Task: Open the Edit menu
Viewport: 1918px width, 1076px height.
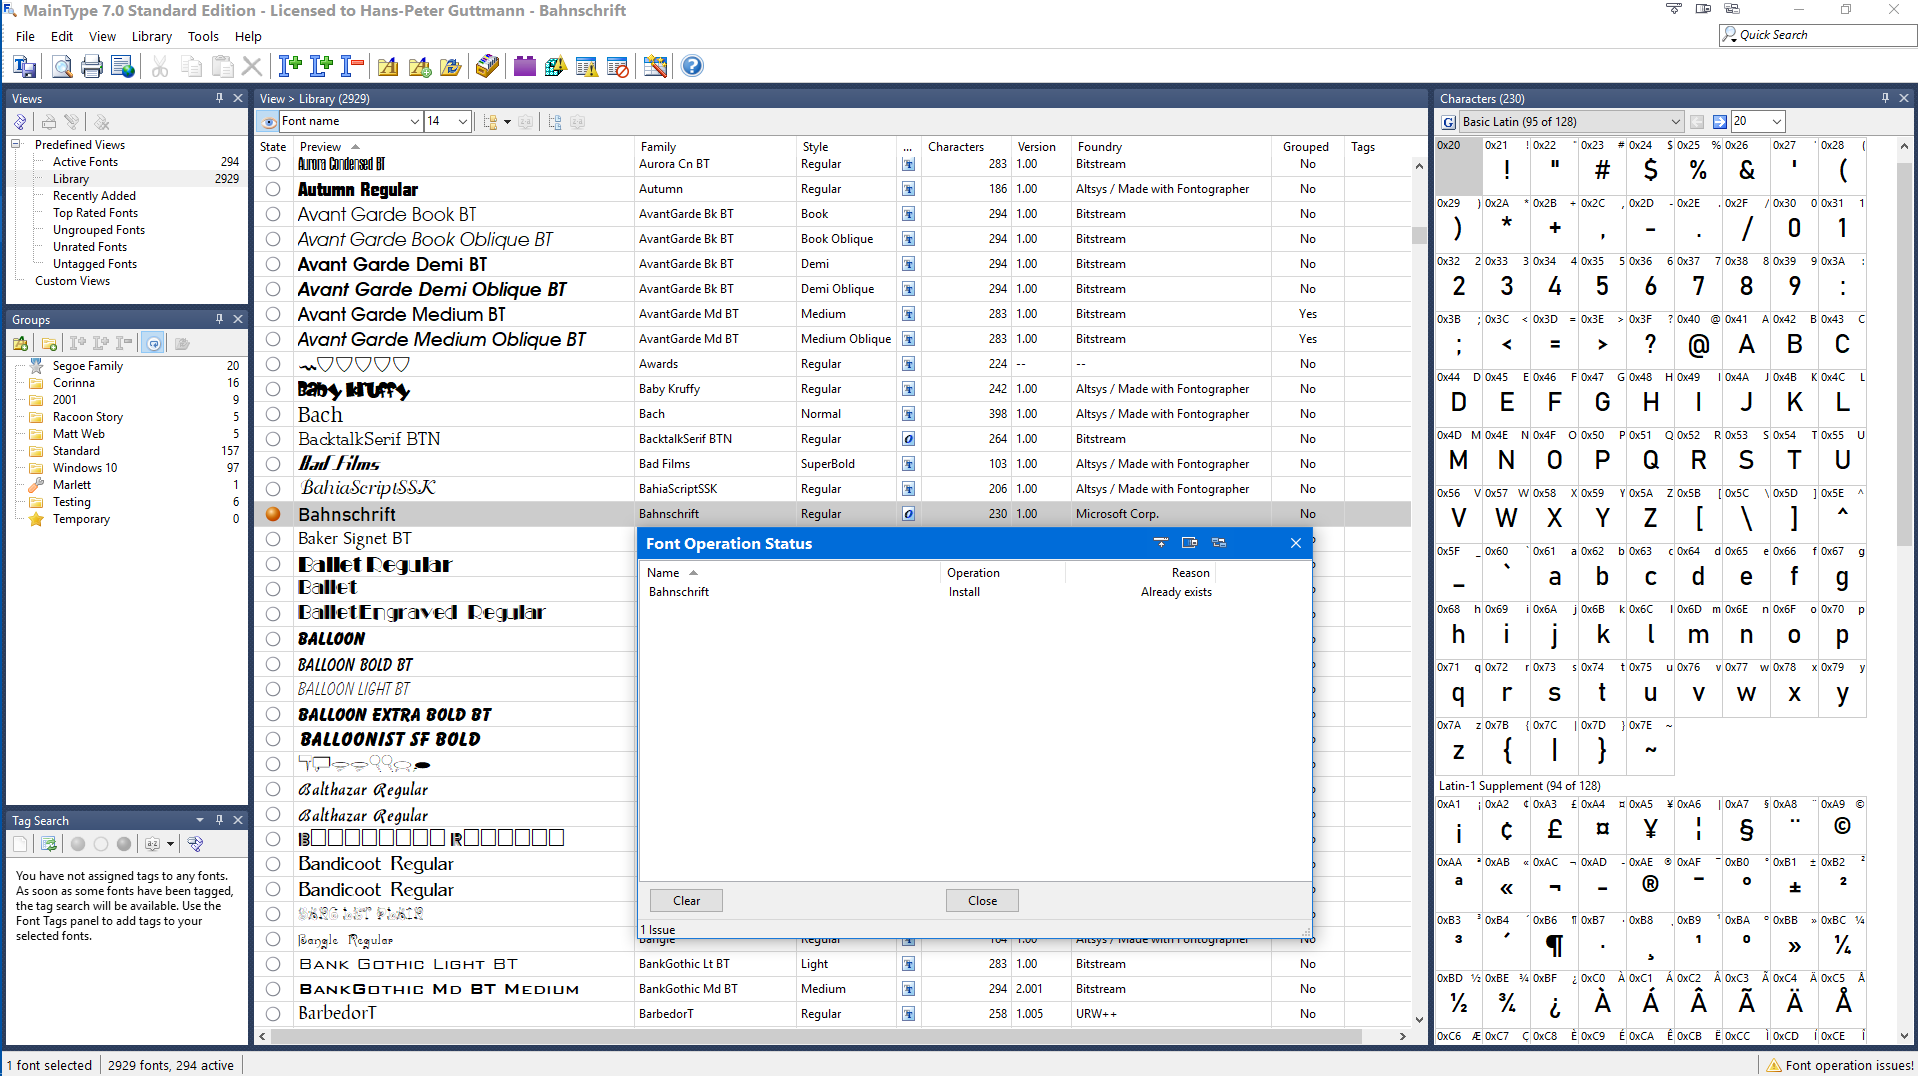Action: (62, 37)
